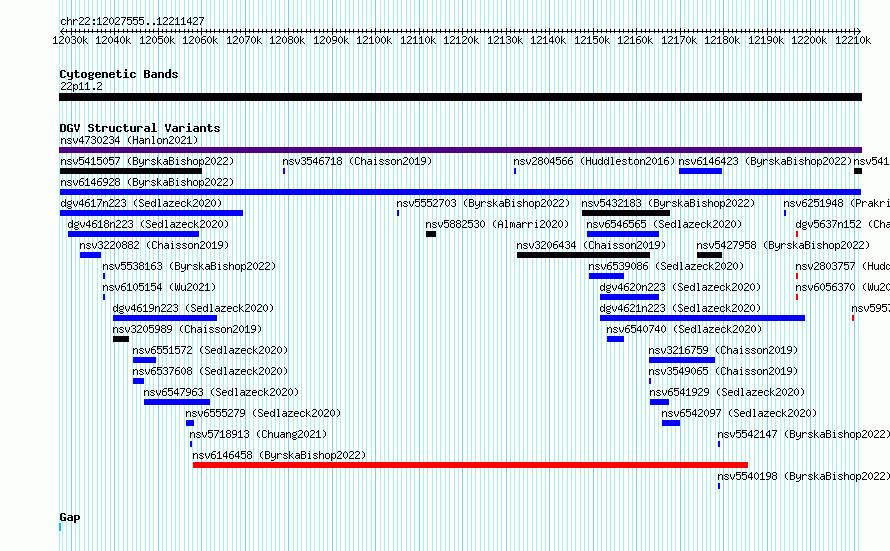This screenshot has width=890, height=551.
Task: Click the black nsv5432183 bar
Action: [625, 213]
